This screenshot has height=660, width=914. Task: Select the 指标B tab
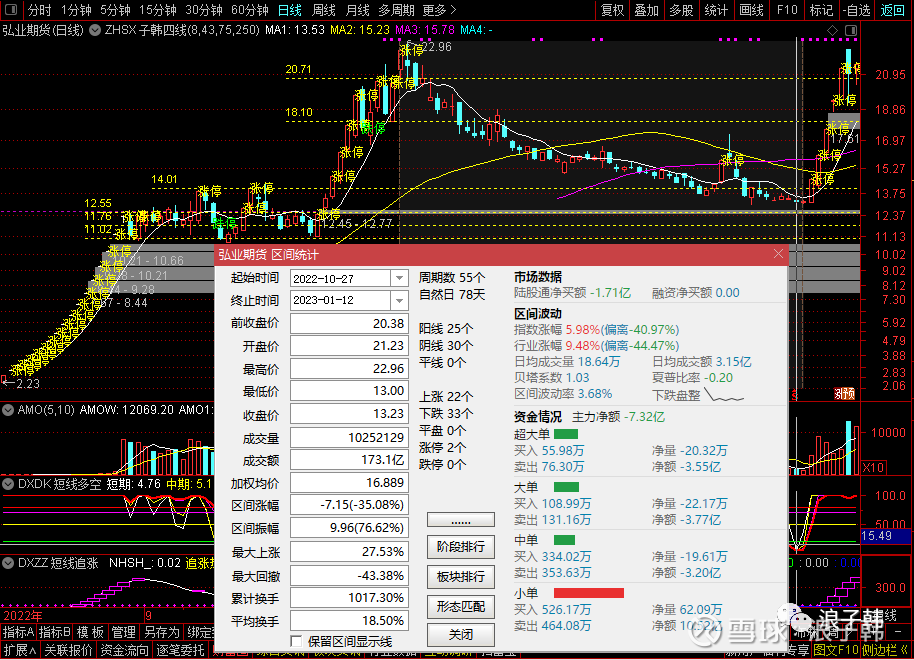(55, 632)
